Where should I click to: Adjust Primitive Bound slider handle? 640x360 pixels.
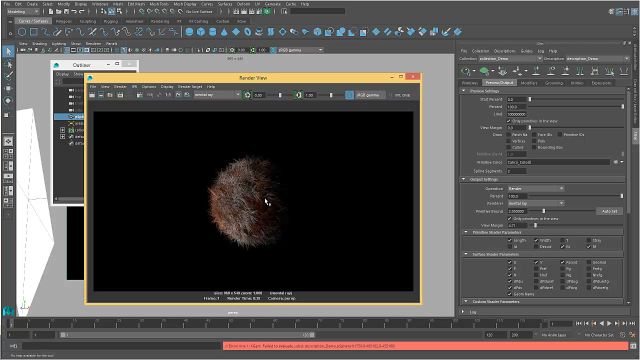pos(544,211)
